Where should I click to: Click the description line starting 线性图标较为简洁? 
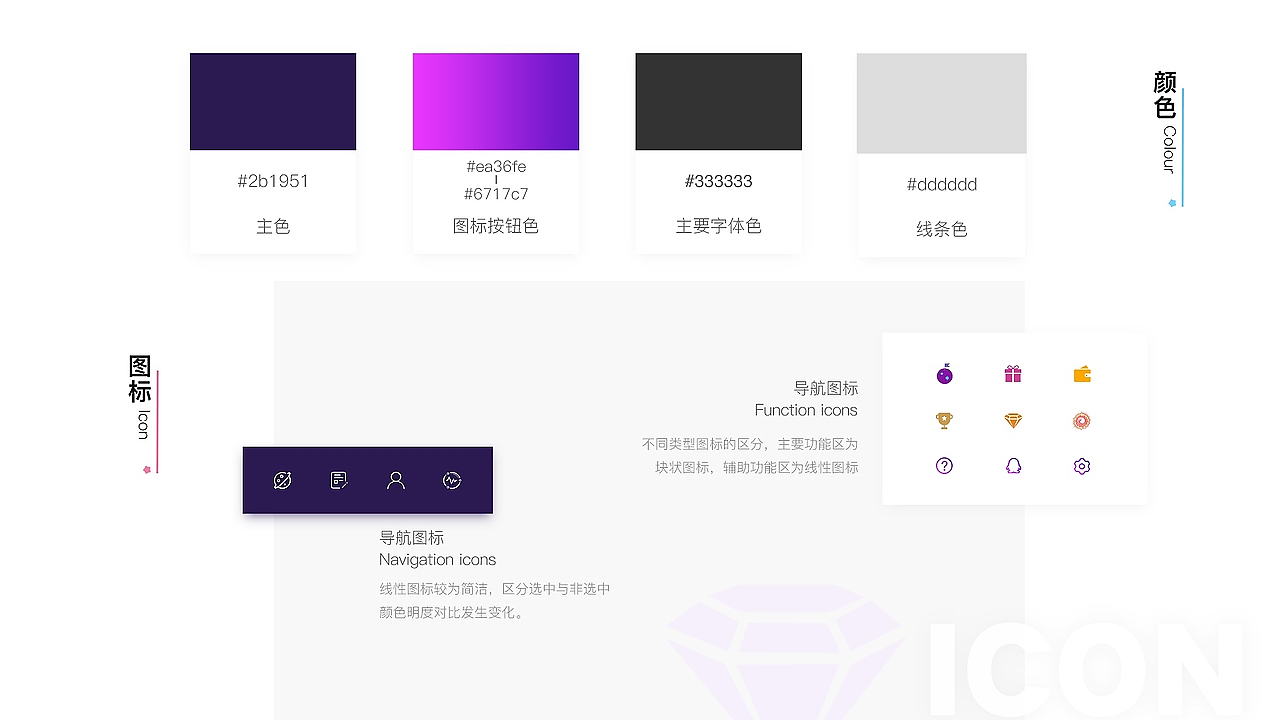(495, 590)
